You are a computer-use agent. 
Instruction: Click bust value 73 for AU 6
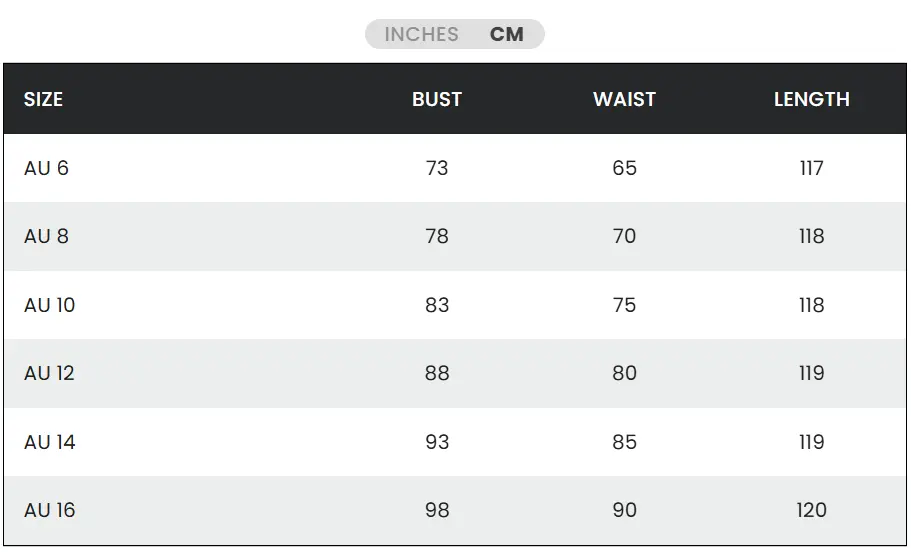click(437, 168)
